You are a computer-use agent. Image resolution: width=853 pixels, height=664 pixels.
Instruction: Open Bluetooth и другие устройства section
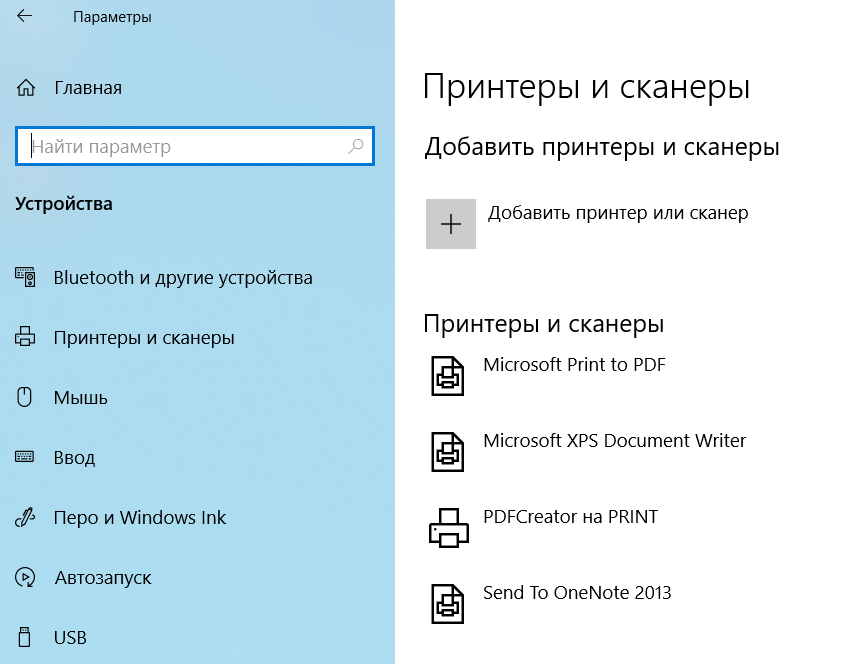click(x=183, y=278)
